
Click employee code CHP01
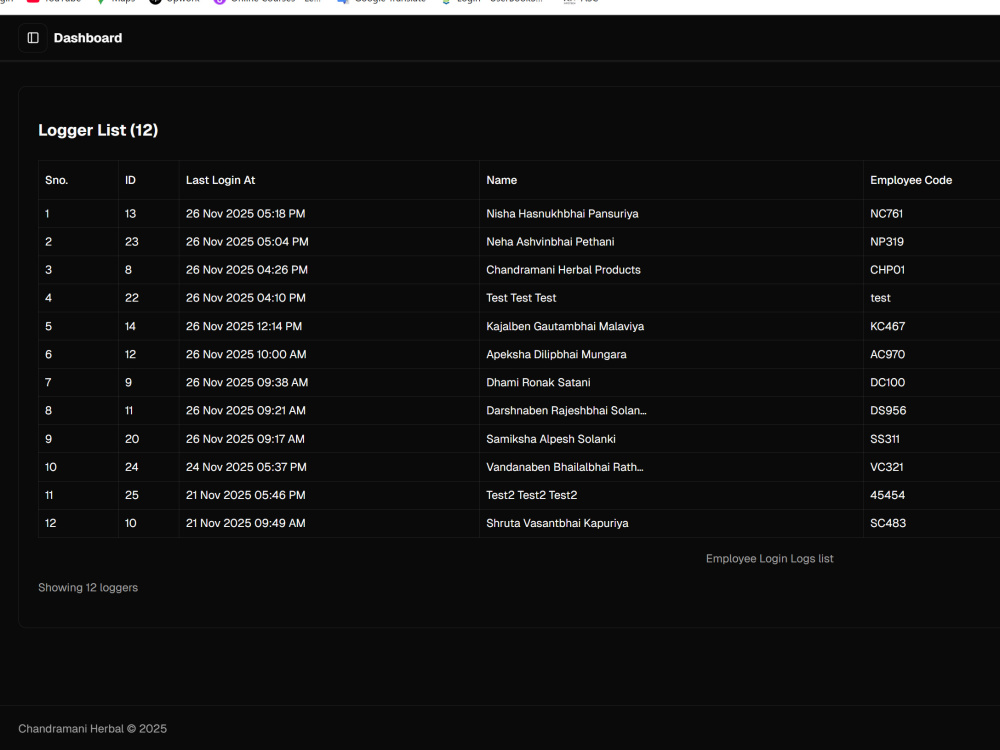coord(887,270)
